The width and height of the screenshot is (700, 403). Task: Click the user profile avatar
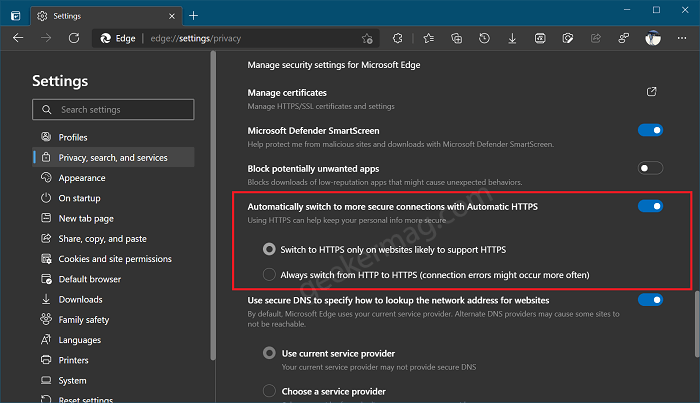[x=653, y=38]
